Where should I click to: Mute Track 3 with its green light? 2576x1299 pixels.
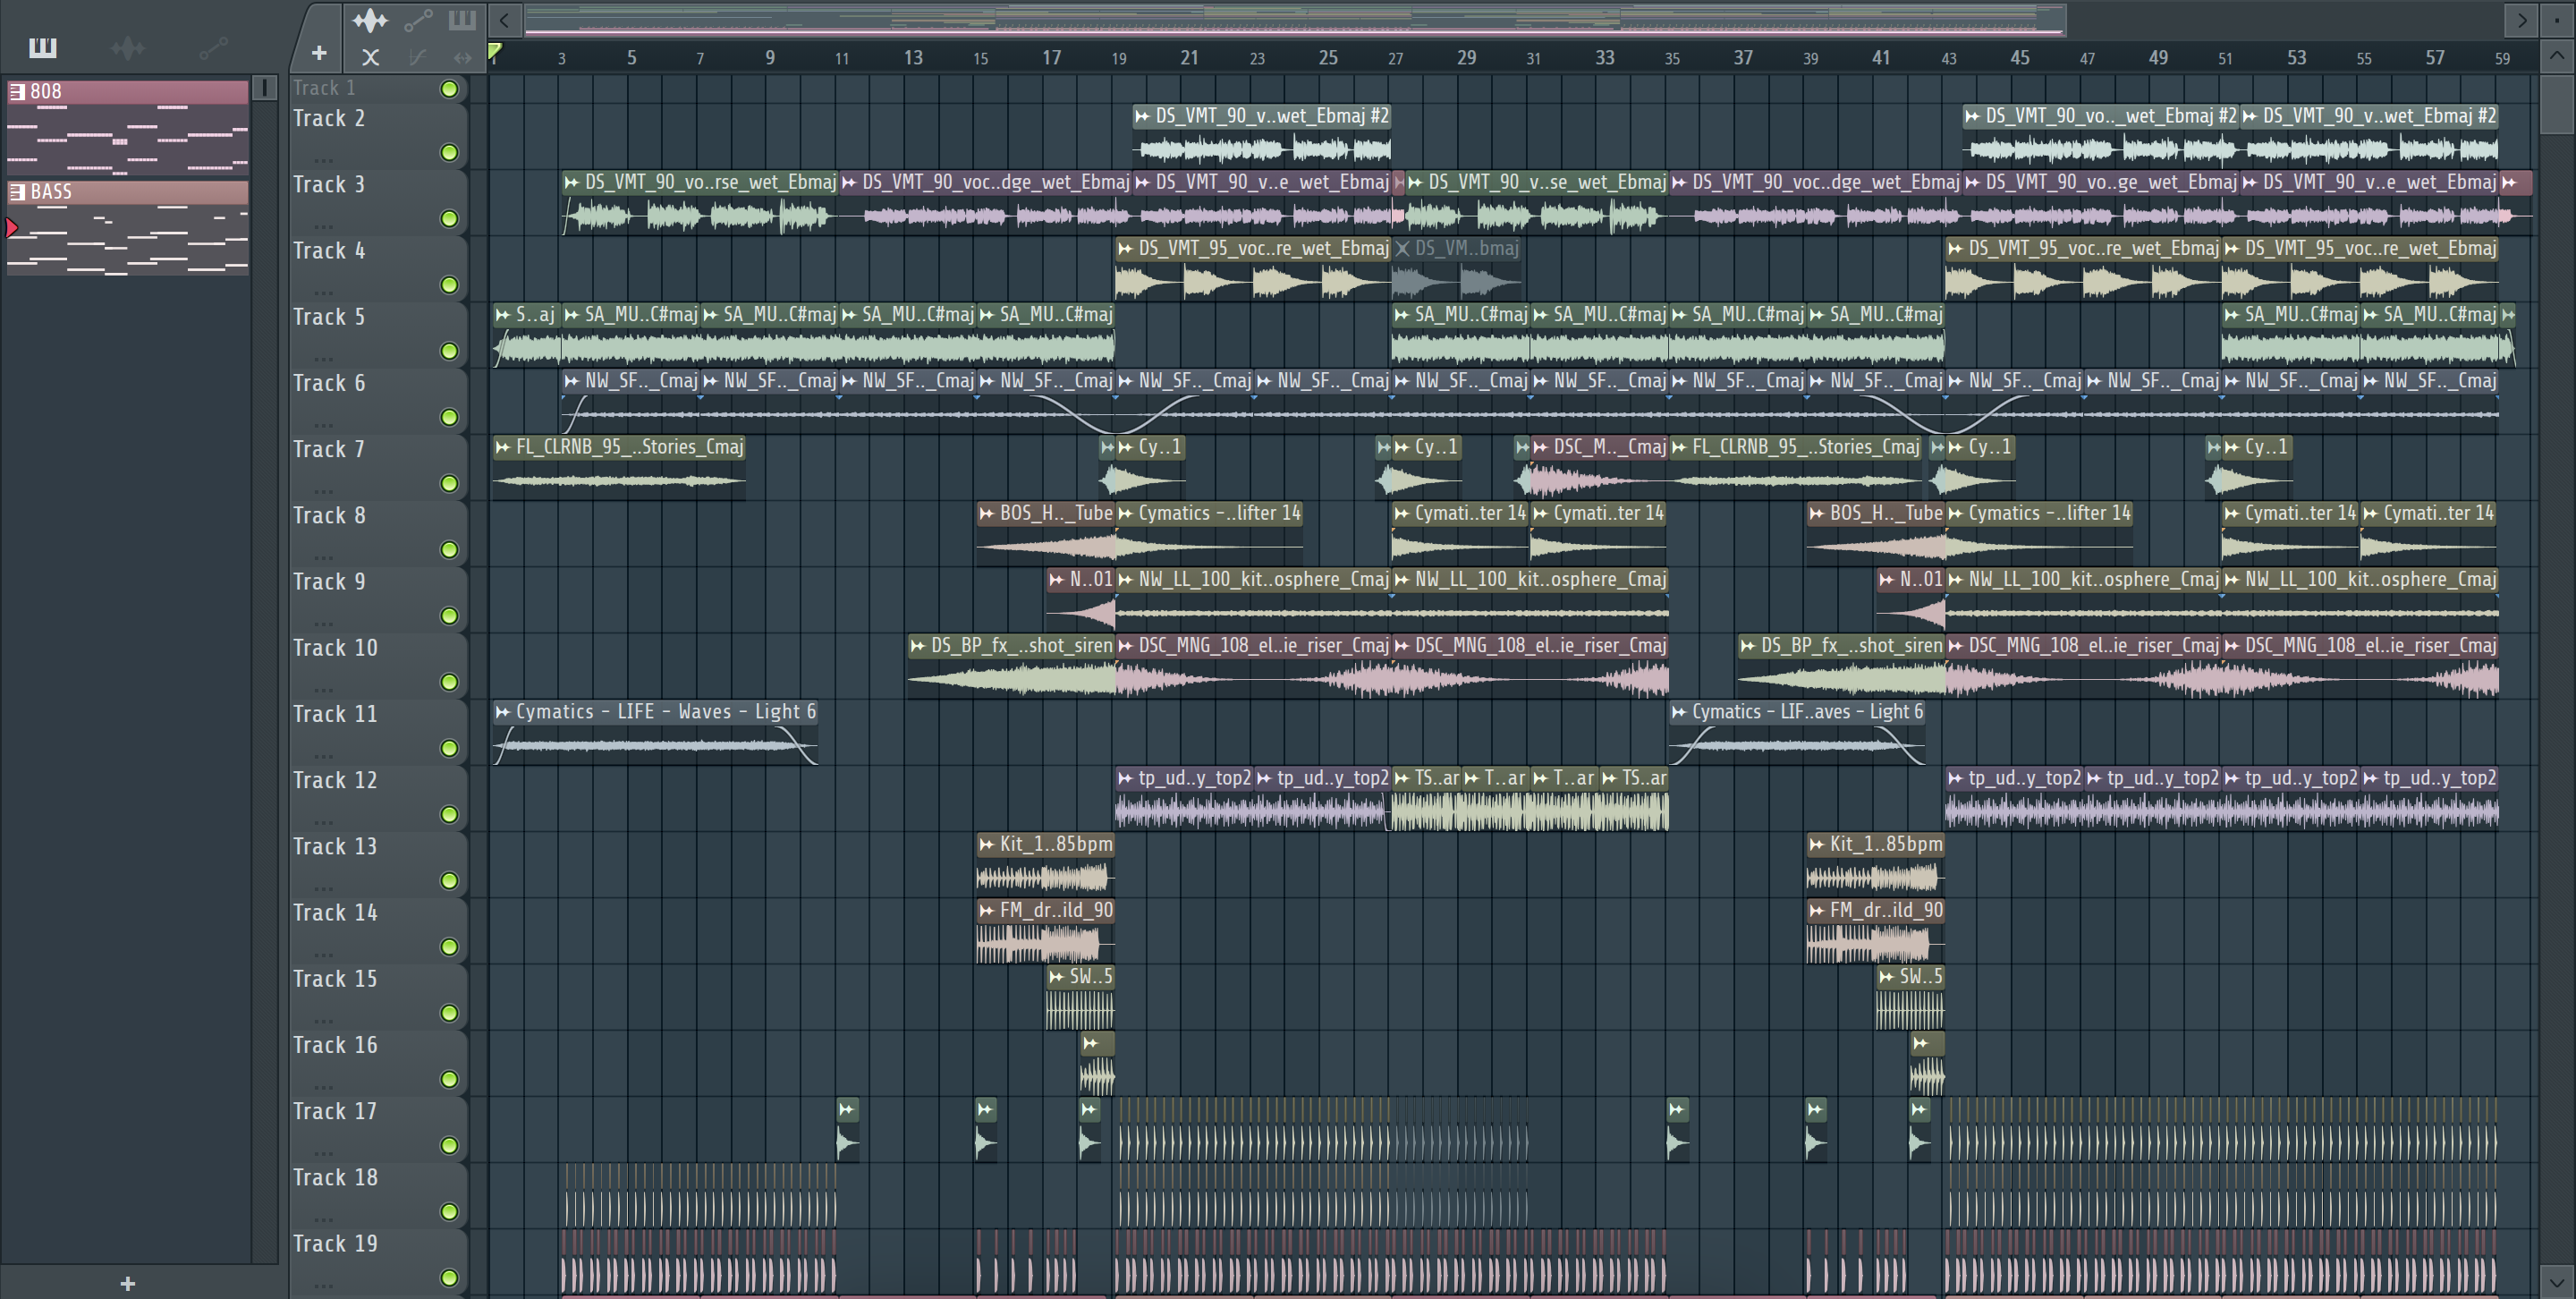coord(450,219)
